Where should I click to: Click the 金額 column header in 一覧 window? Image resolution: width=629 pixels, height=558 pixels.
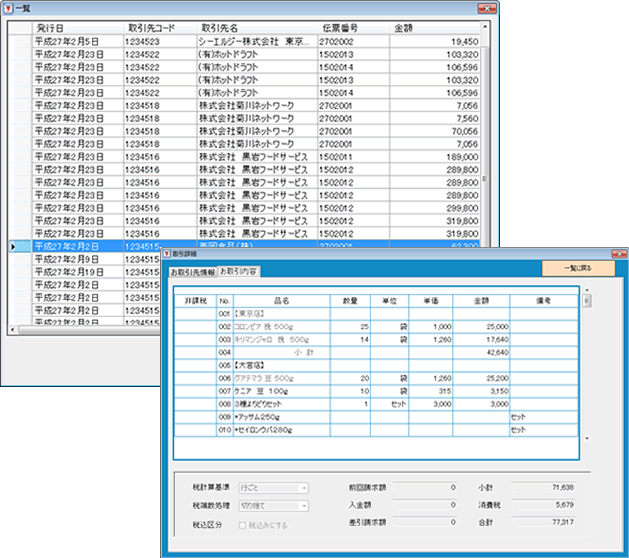click(435, 28)
